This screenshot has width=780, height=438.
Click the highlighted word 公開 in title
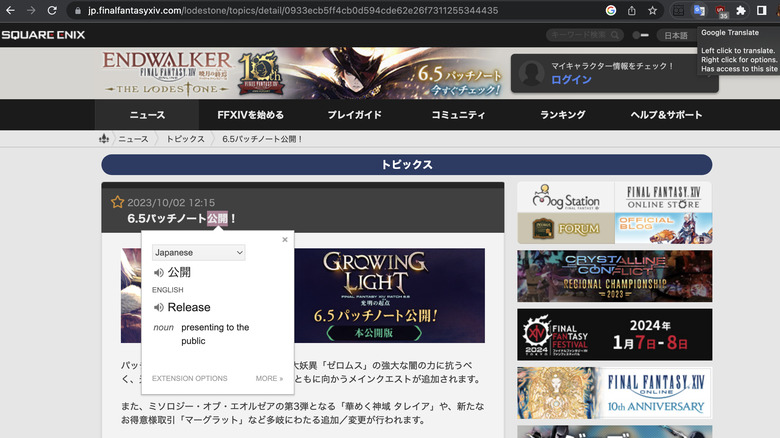pyautogui.click(x=217, y=219)
